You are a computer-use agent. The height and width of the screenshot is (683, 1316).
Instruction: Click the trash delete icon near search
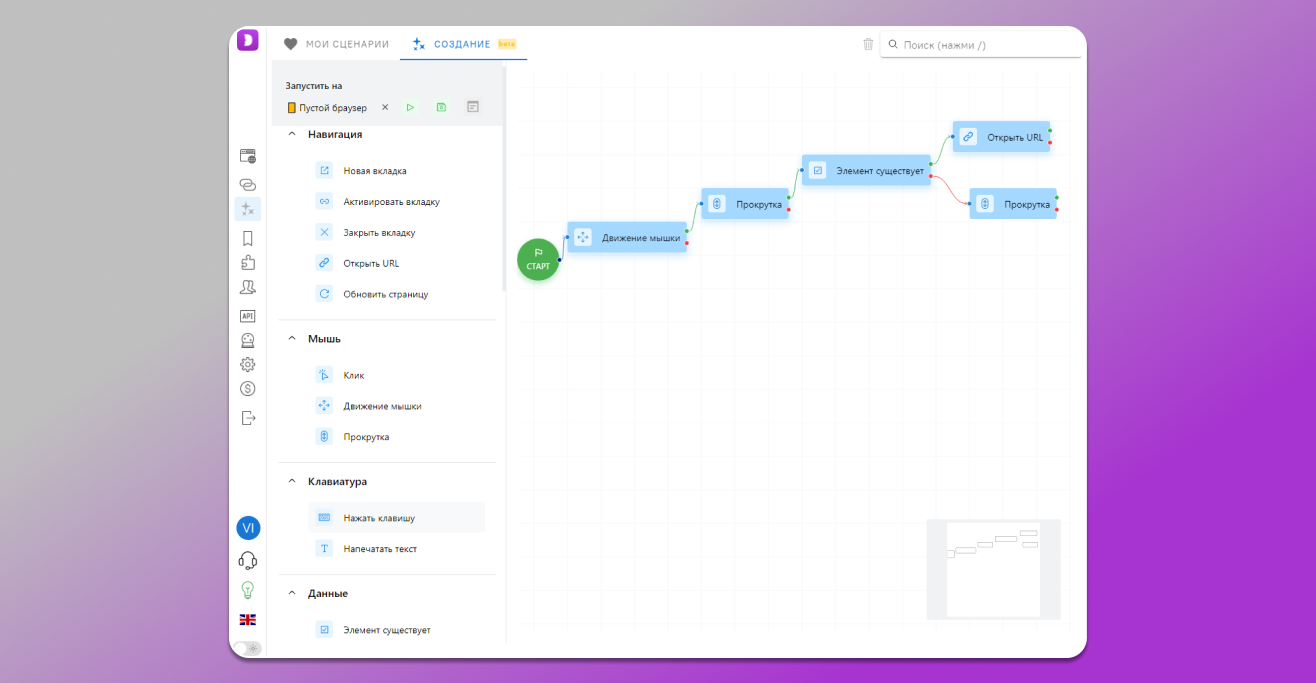click(x=868, y=44)
